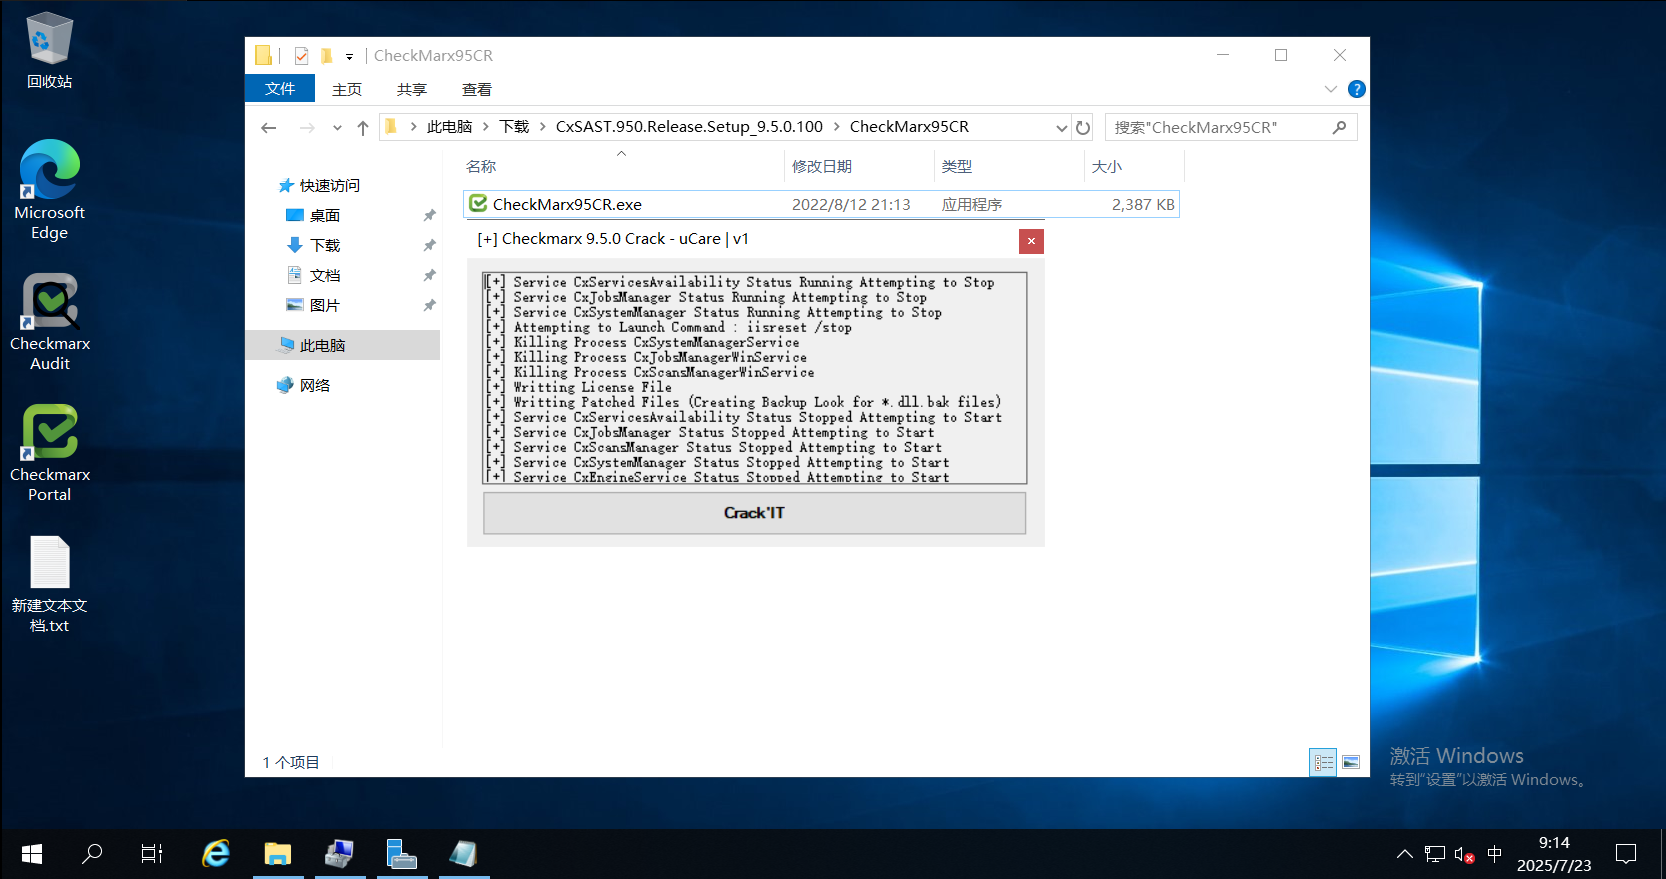The height and width of the screenshot is (879, 1666).
Task: Click the Windows Start button
Action: pos(31,854)
